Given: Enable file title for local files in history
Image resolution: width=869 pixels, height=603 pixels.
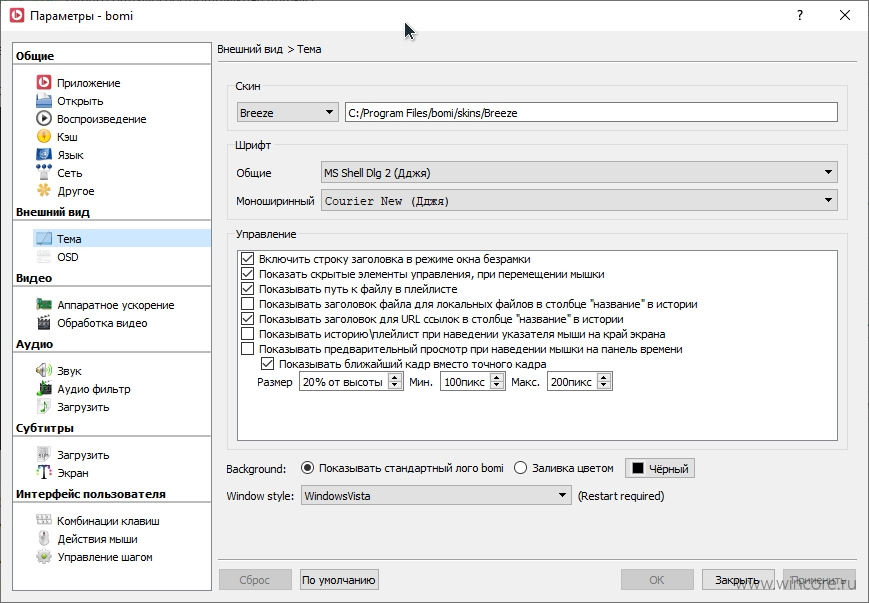Looking at the screenshot, I should point(248,304).
